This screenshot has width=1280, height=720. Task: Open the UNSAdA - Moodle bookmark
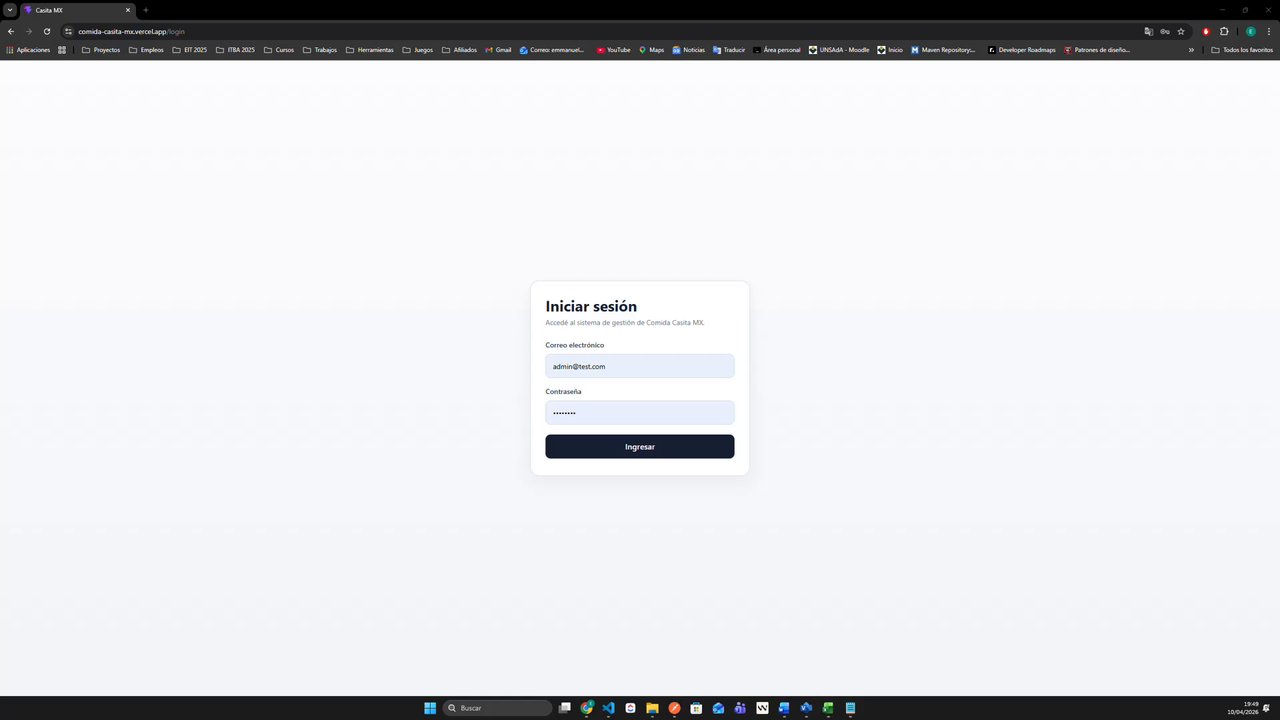pyautogui.click(x=839, y=49)
